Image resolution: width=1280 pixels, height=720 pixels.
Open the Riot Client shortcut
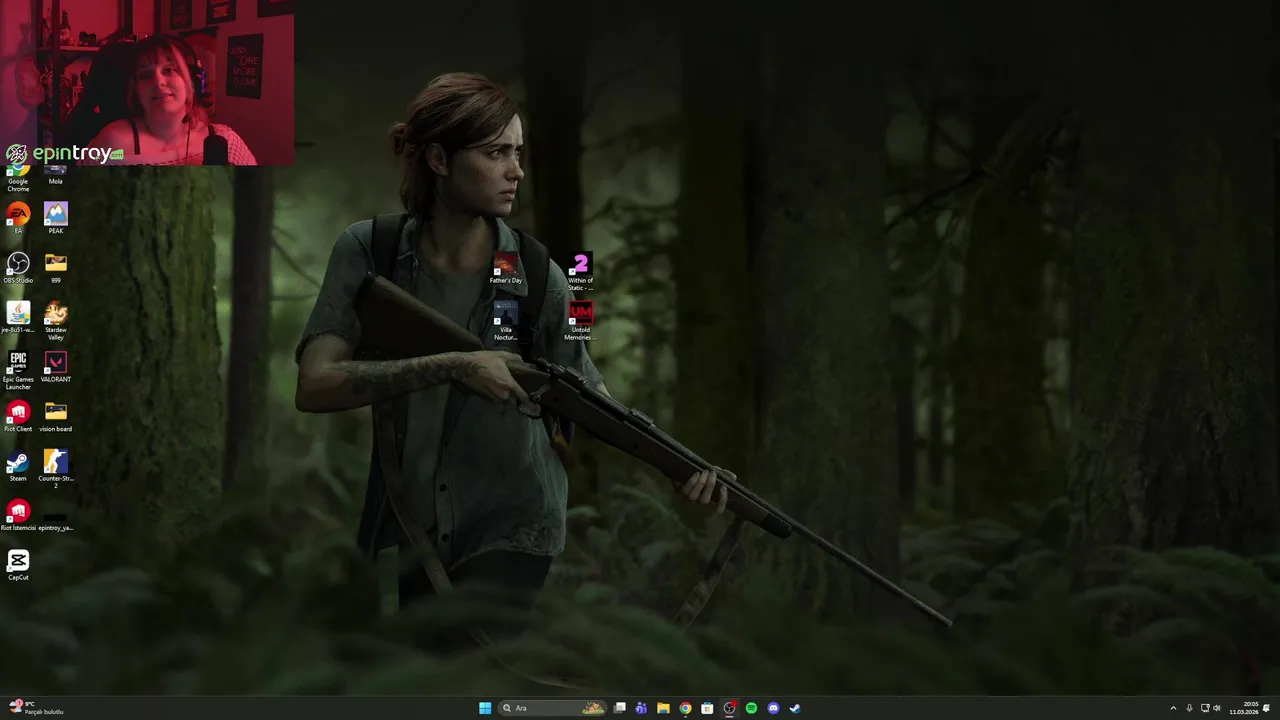click(x=18, y=415)
